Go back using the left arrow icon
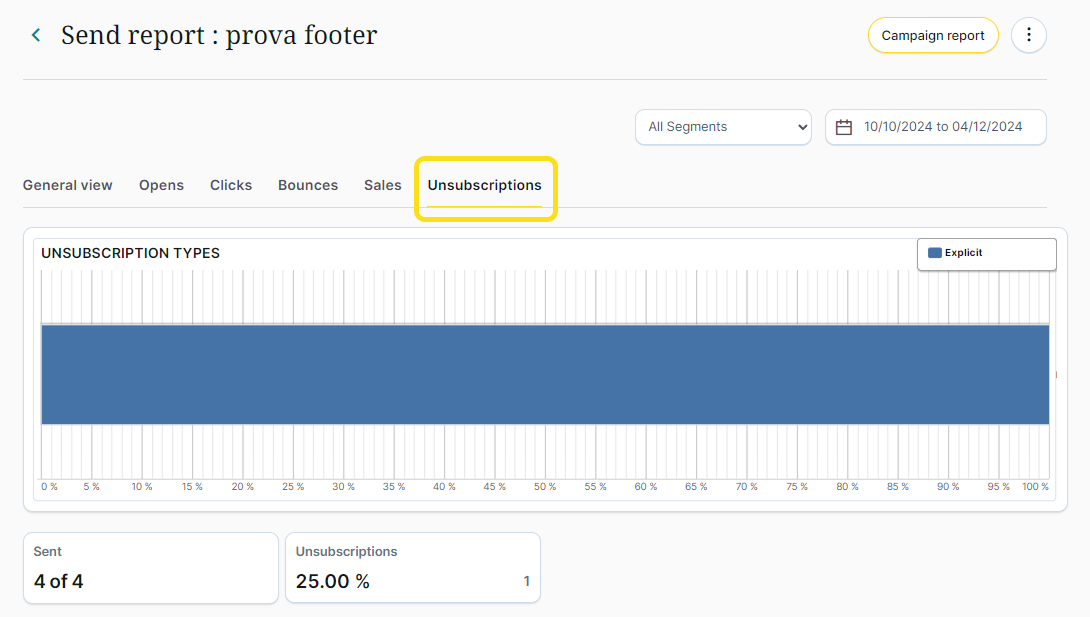 [x=36, y=35]
